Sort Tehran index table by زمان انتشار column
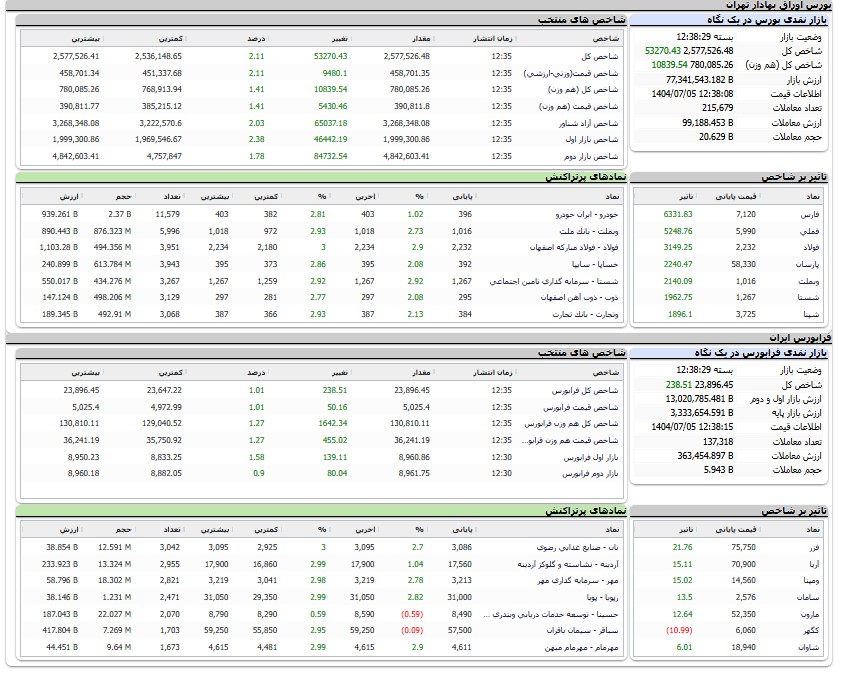 [493, 39]
